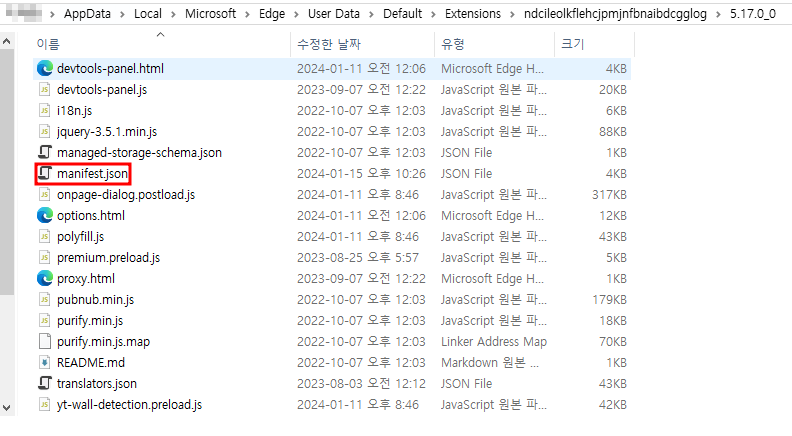
Task: Open User Data in the breadcrumb
Action: 334,14
